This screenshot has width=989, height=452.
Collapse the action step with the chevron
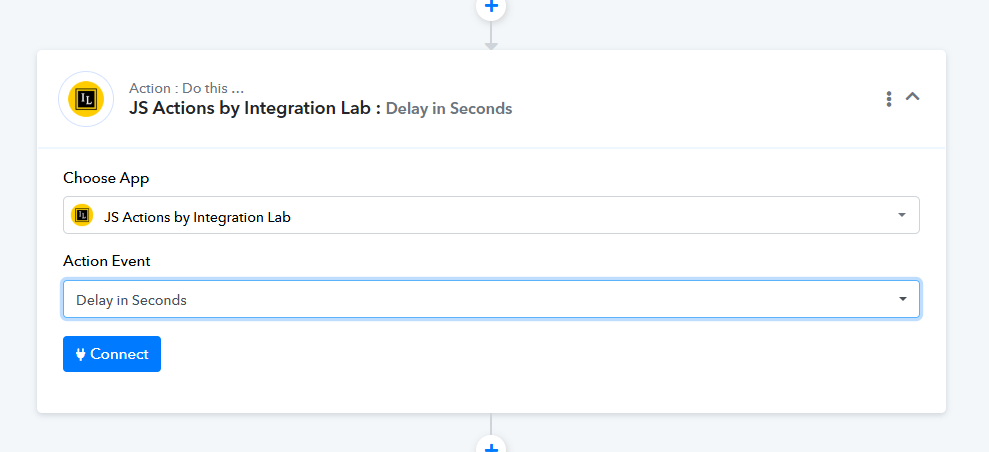[912, 97]
